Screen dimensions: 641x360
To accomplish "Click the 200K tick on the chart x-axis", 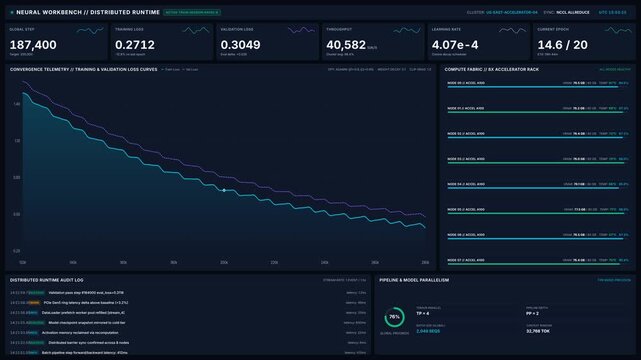I will [224, 263].
